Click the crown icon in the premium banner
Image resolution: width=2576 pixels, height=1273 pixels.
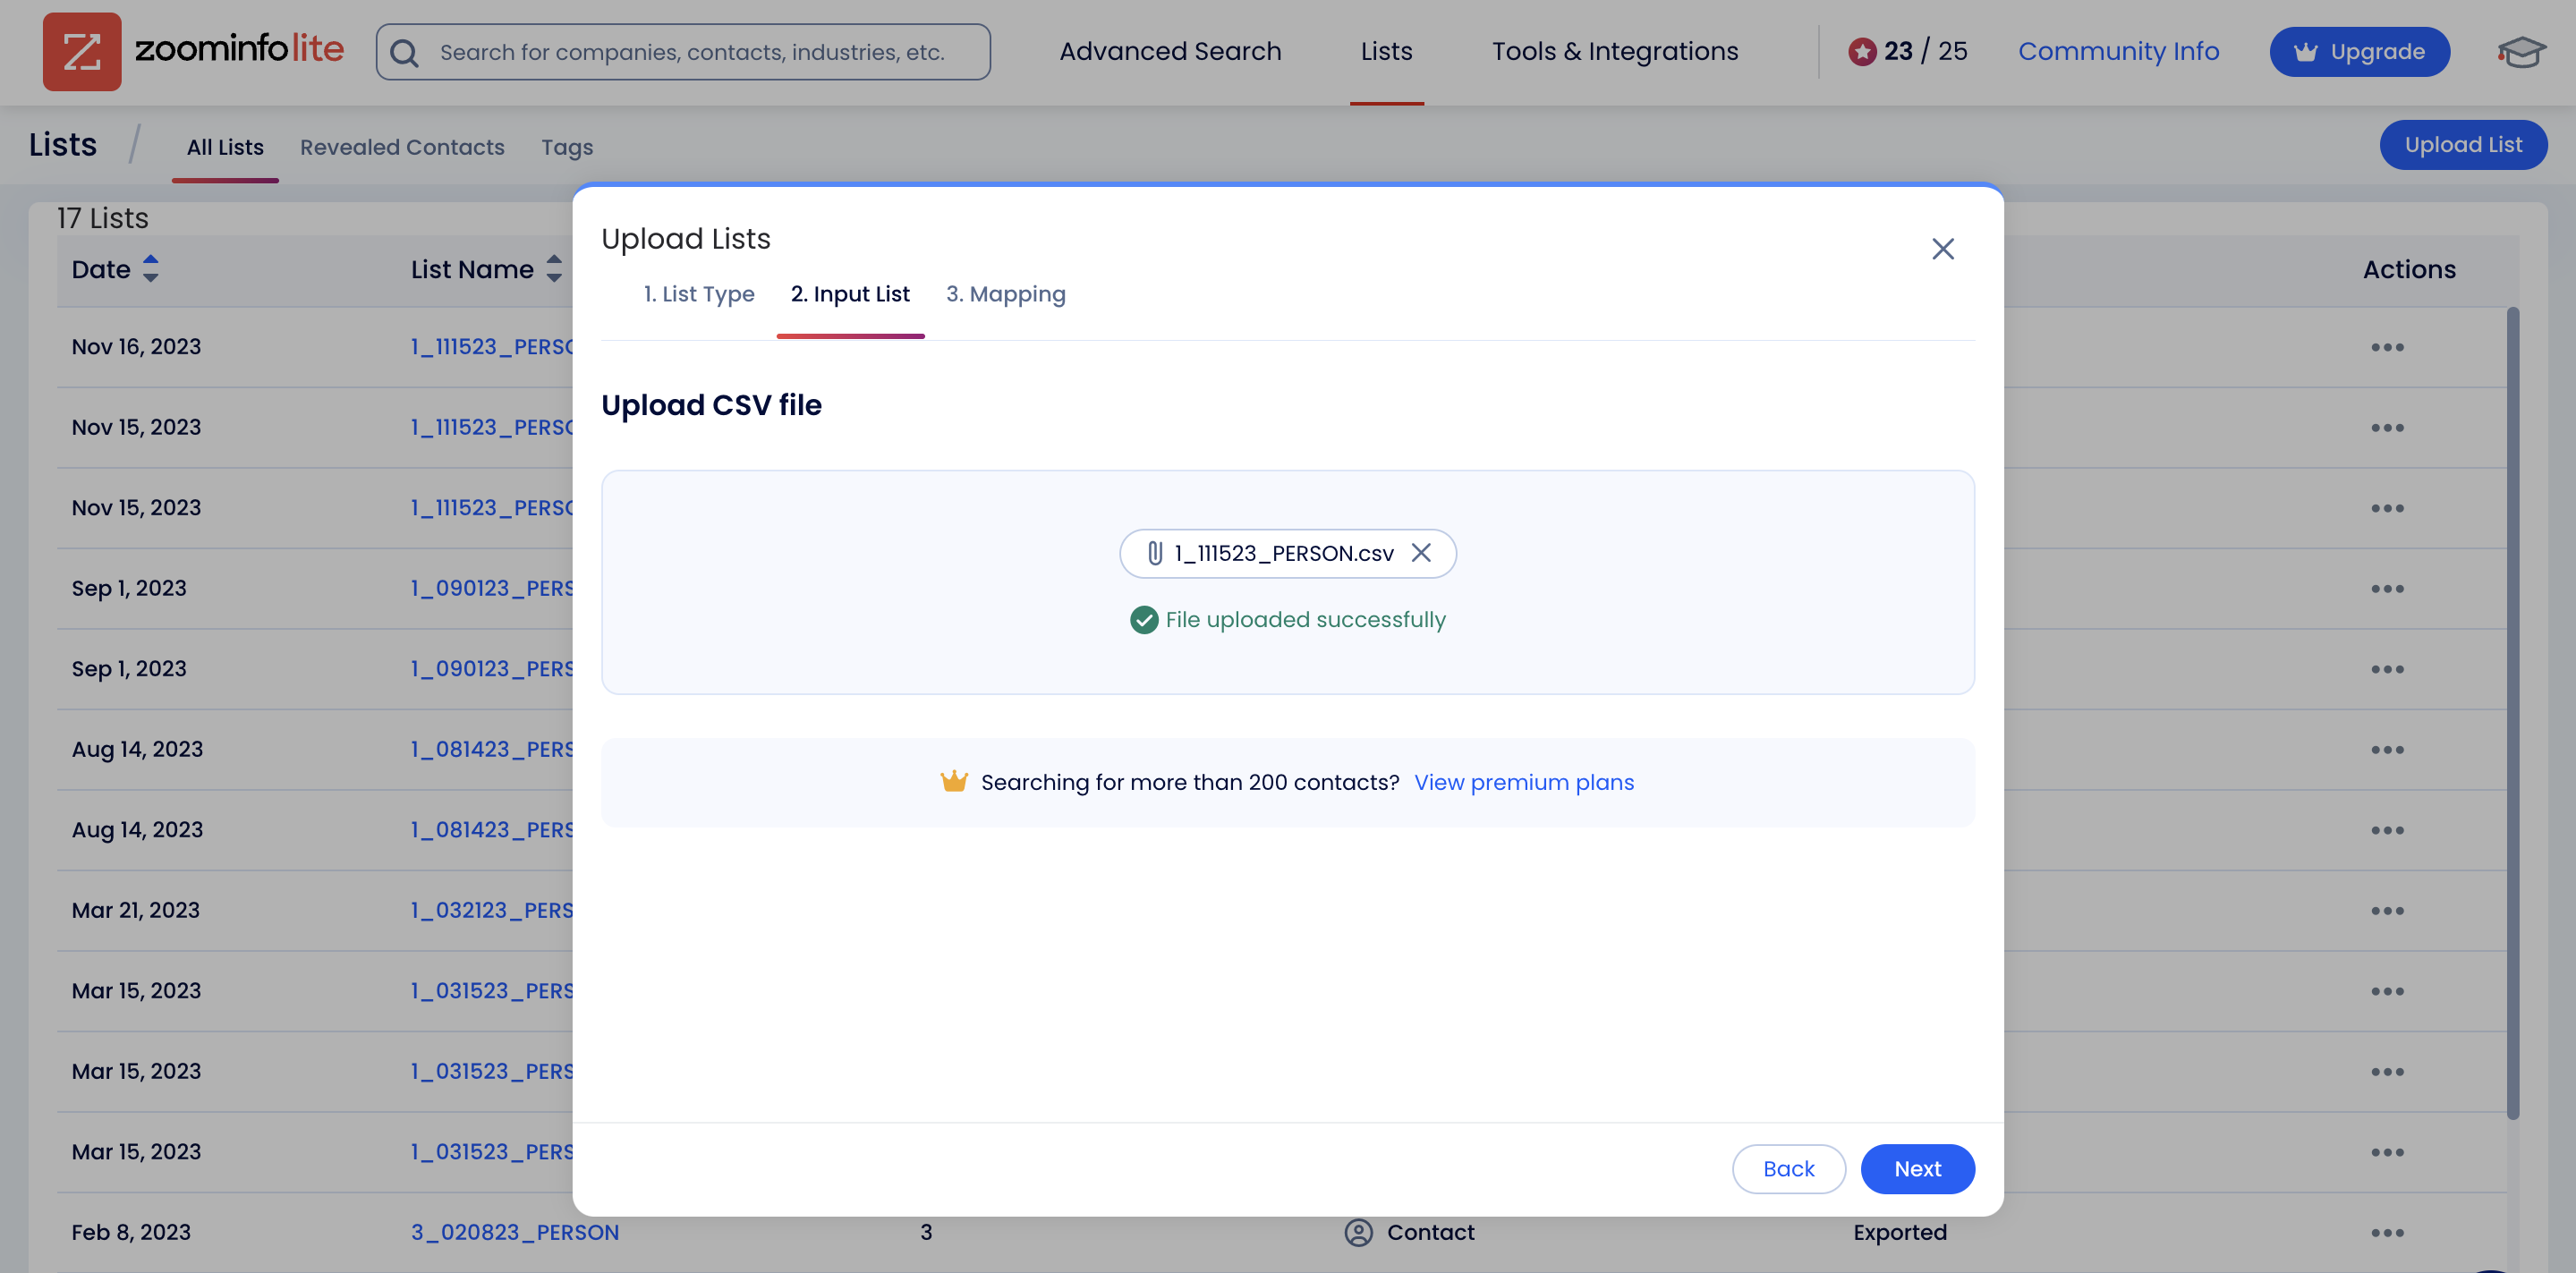pyautogui.click(x=955, y=781)
